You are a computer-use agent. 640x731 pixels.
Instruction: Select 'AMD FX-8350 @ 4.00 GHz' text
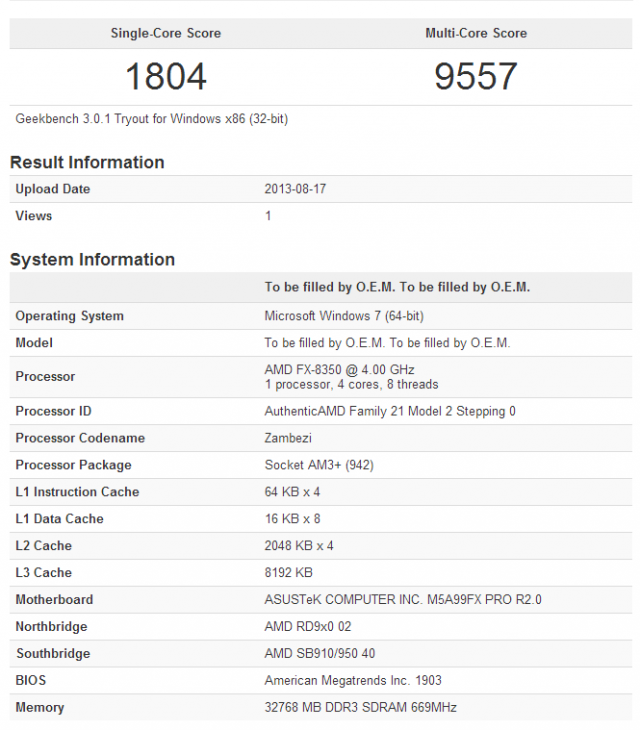point(339,370)
